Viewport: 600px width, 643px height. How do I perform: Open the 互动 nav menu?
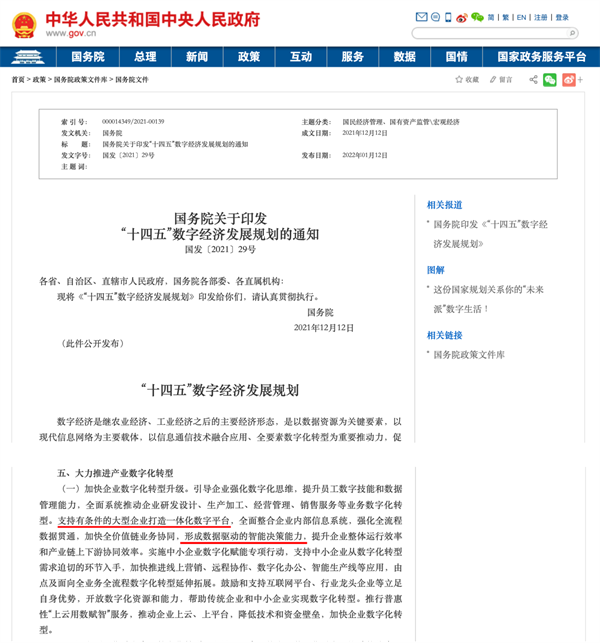301,57
